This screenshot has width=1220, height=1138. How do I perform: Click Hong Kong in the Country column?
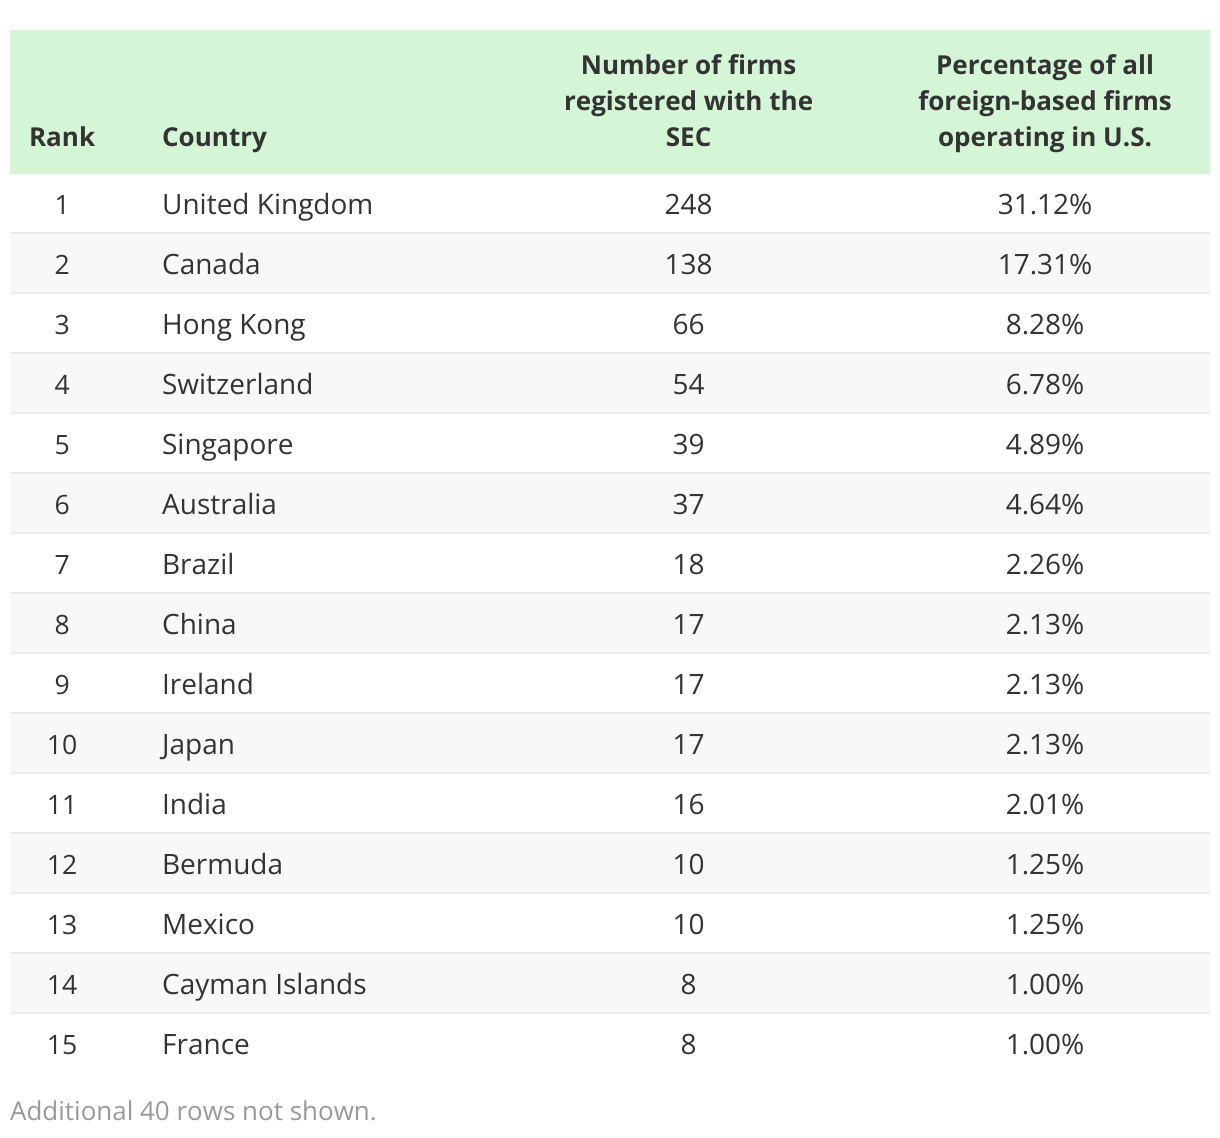coord(234,324)
